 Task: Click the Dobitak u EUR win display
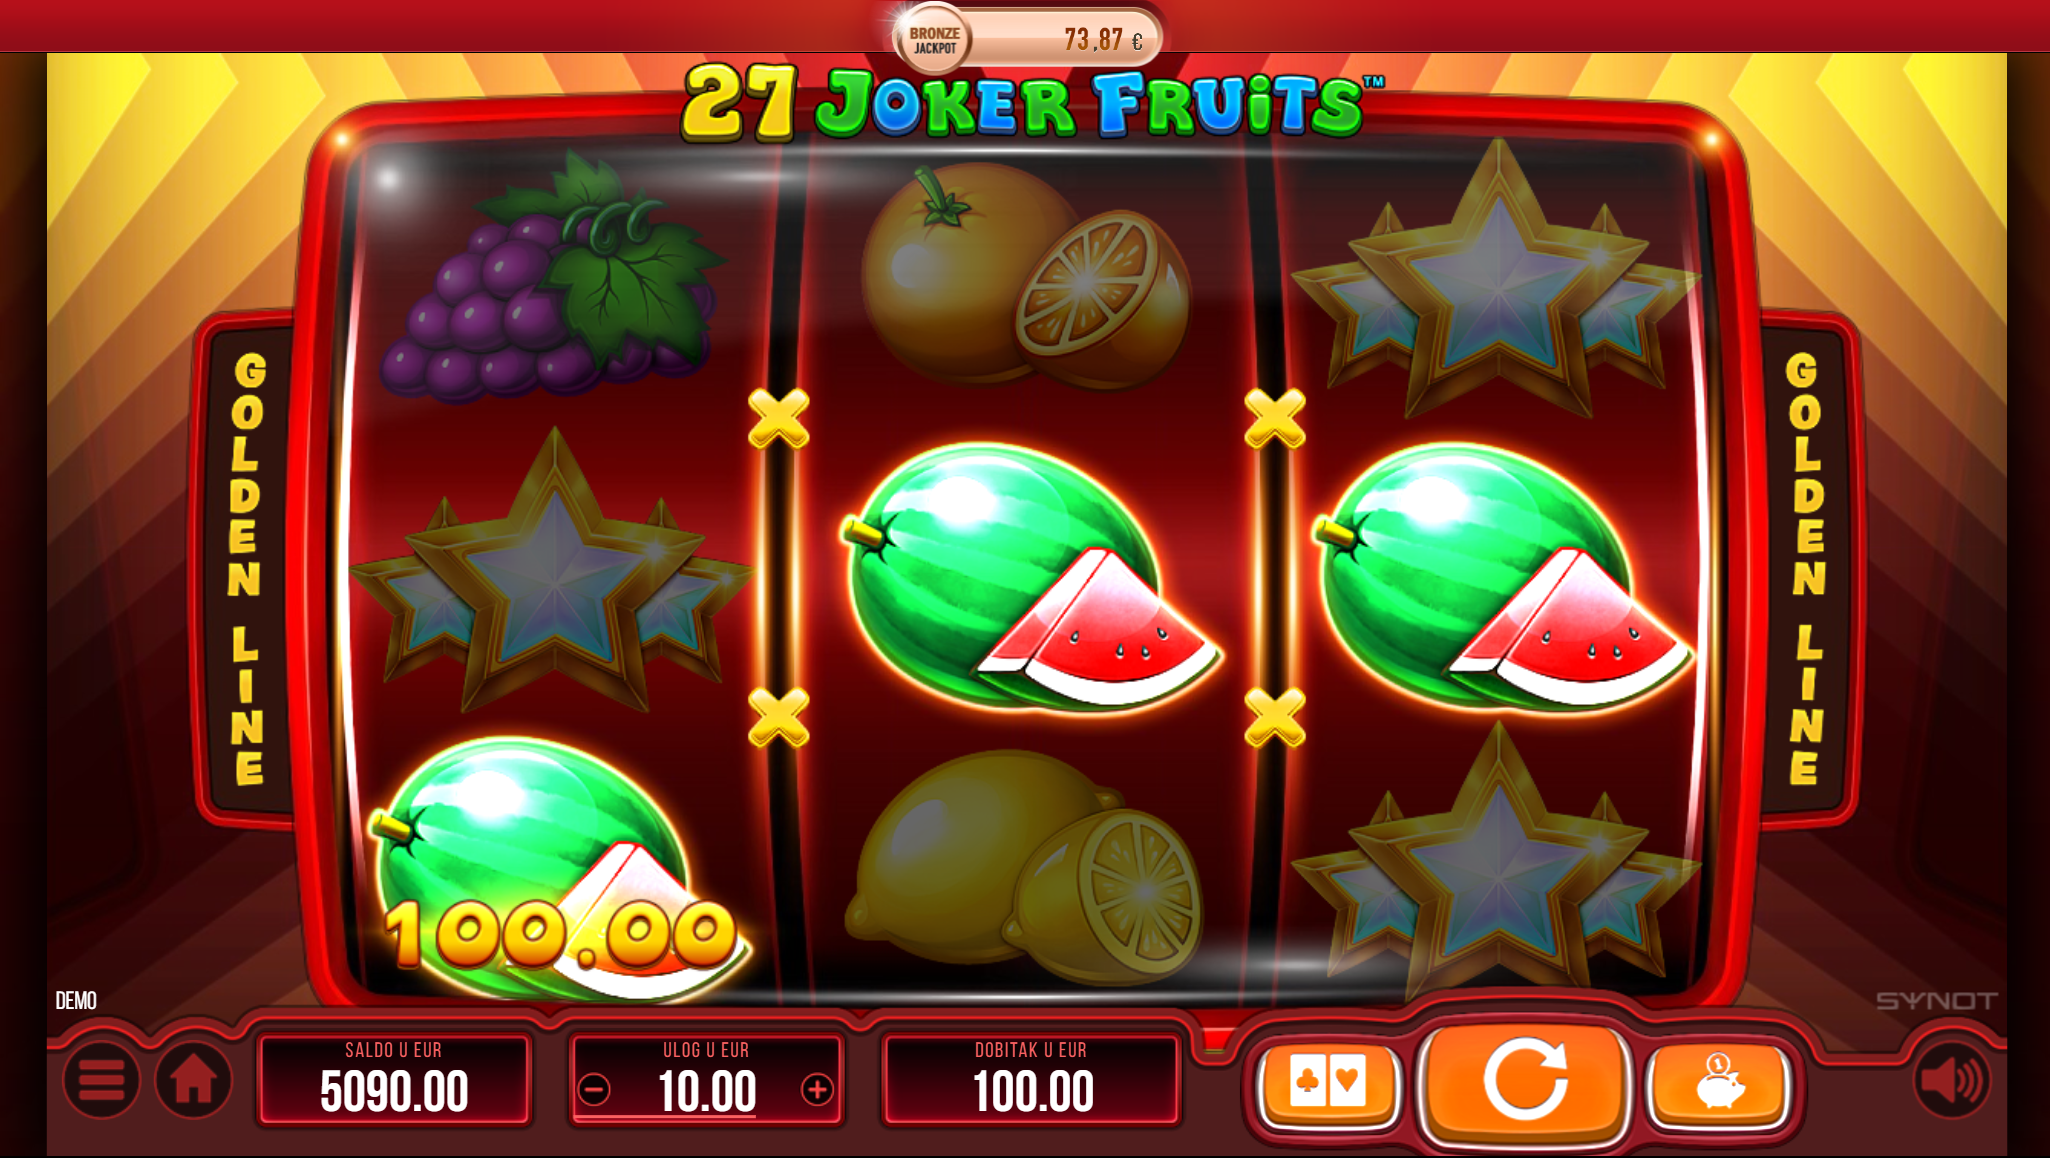[1032, 1080]
